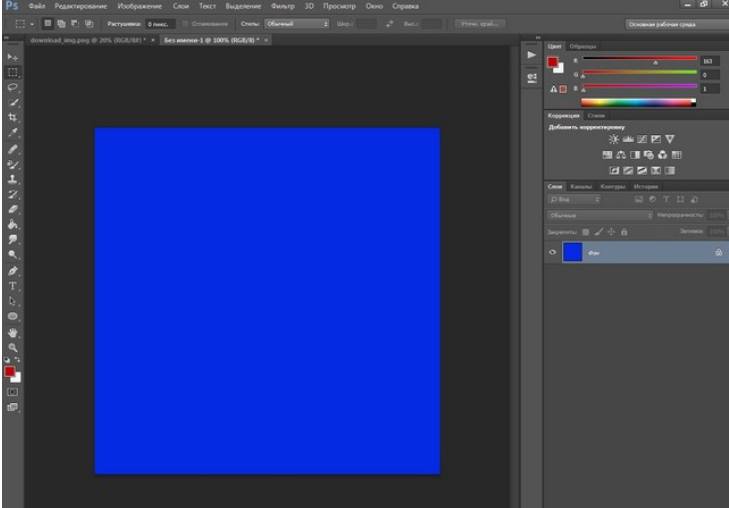Toggle filter for pixel layers
Screen dimensions: 729x508
click(638, 199)
